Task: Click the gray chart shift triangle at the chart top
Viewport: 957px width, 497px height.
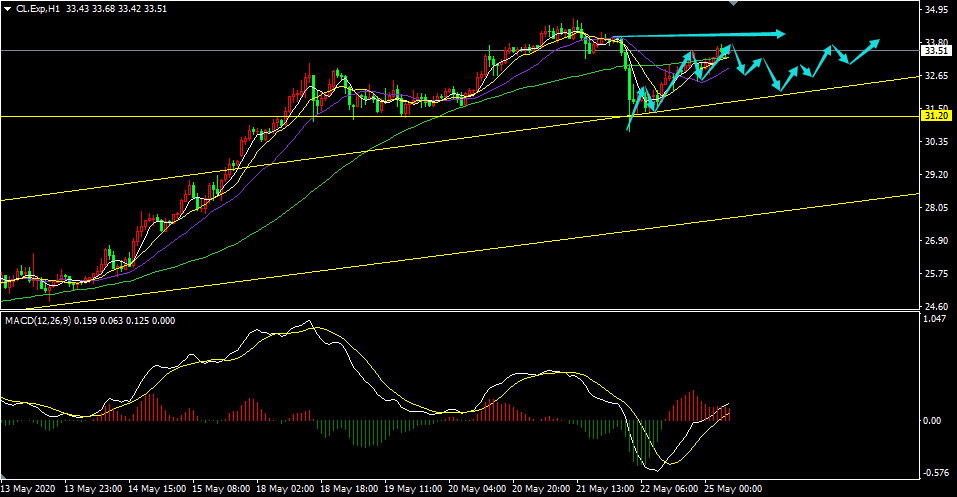Action: [733, 3]
